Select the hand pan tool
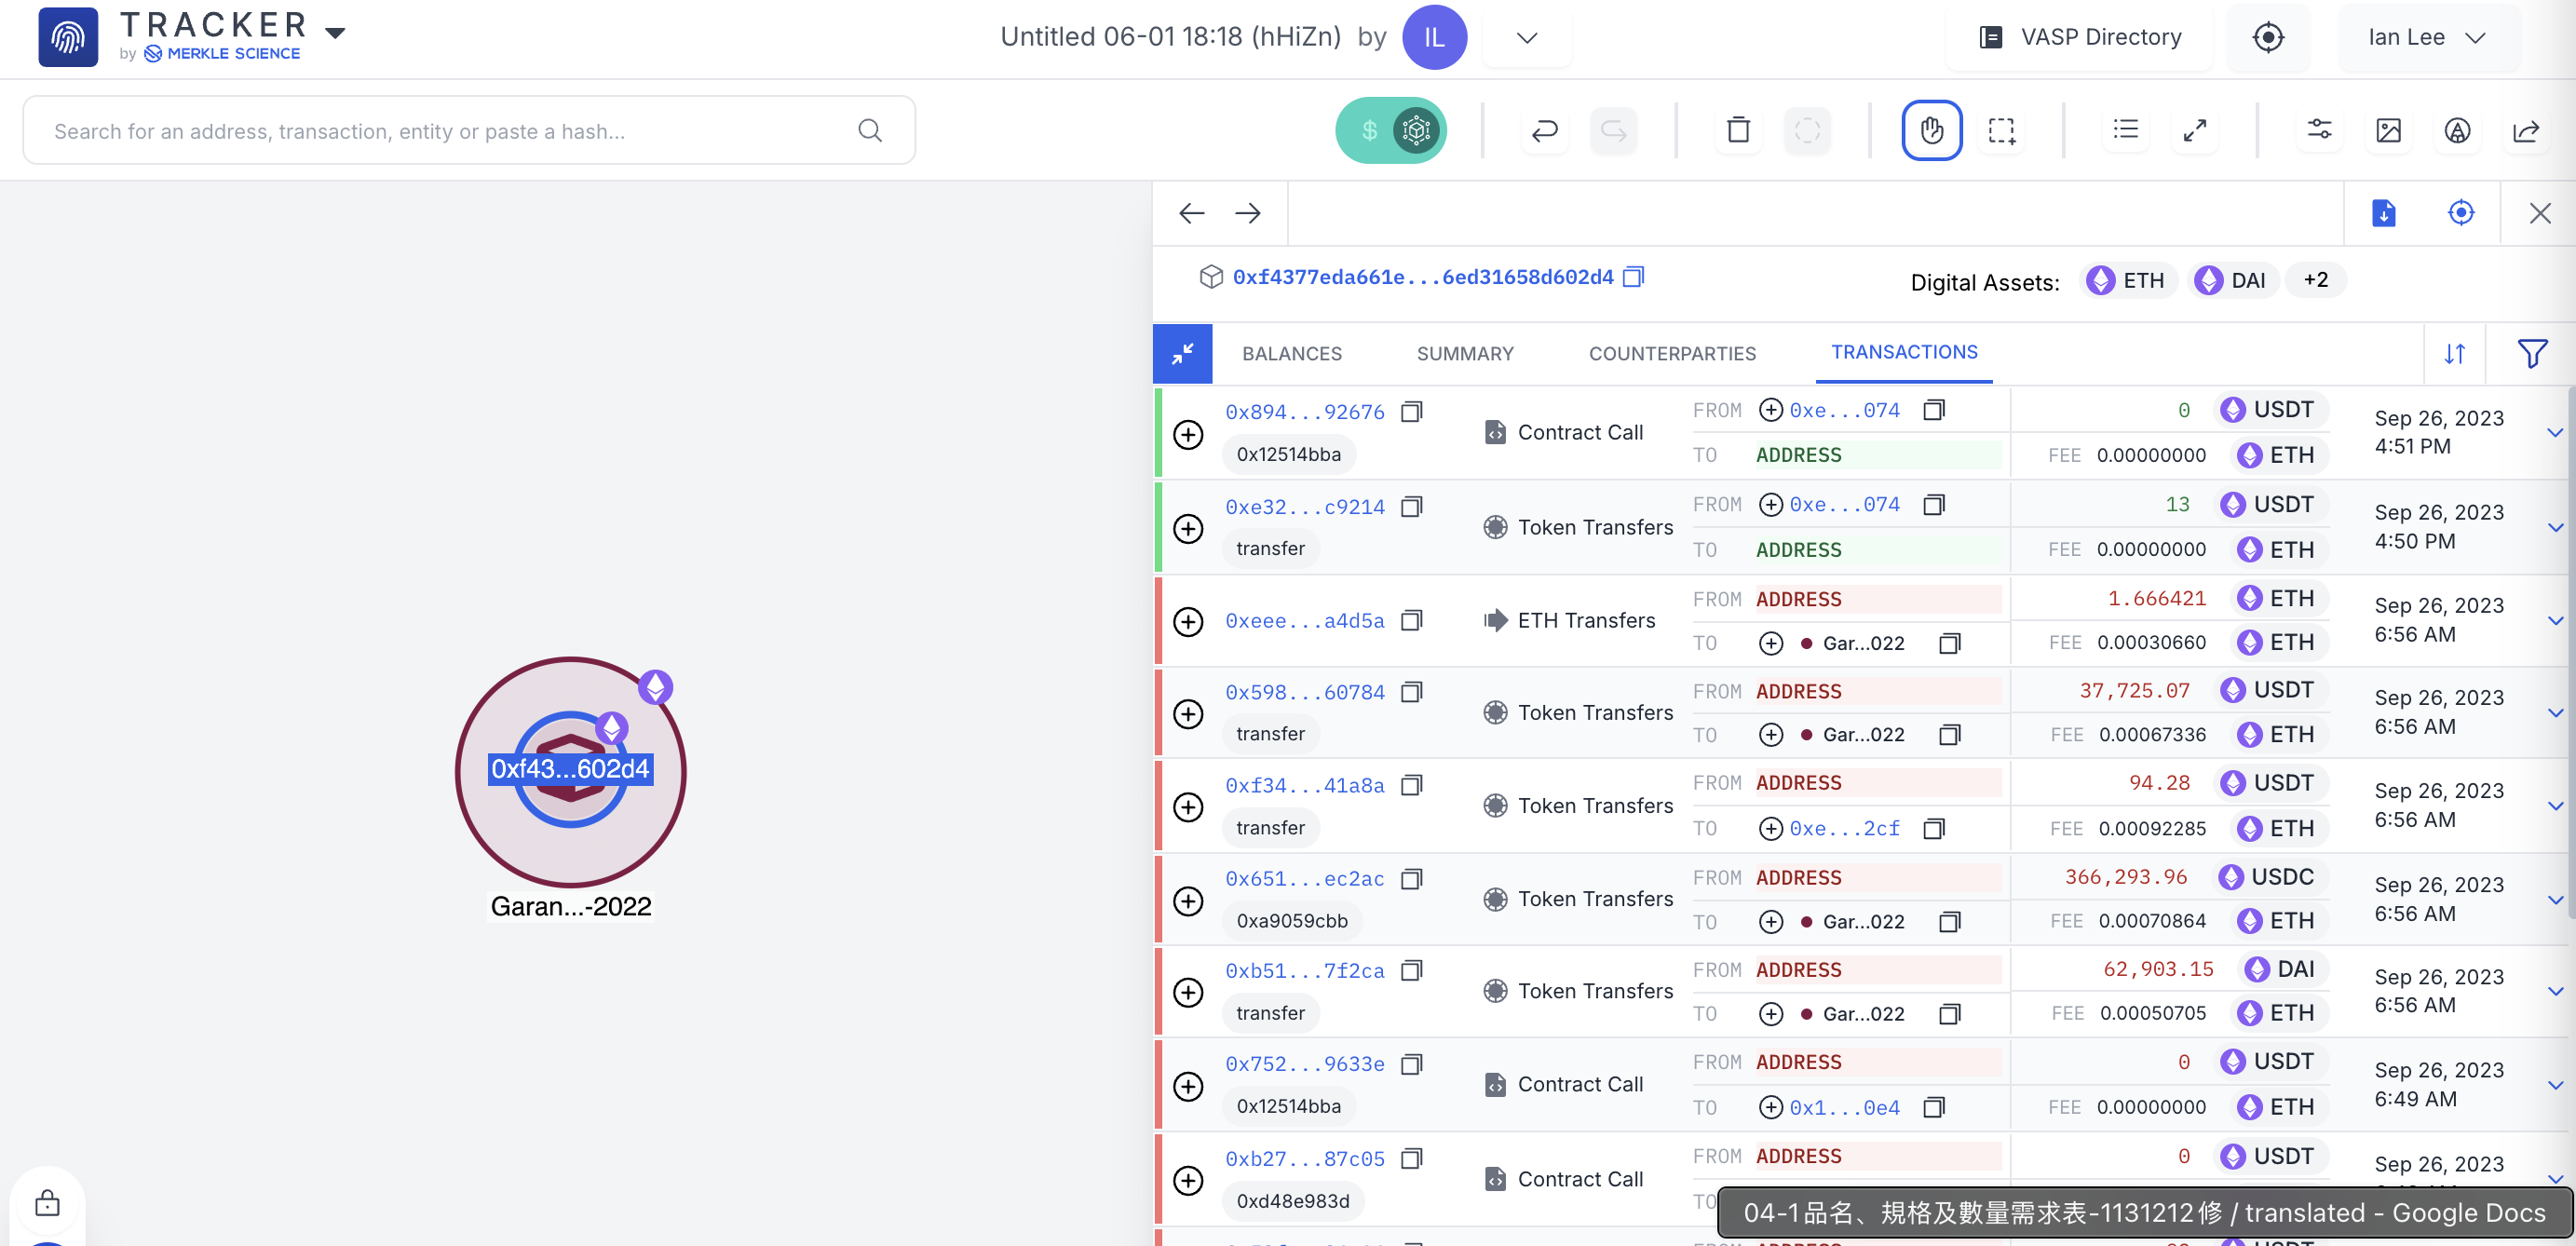The height and width of the screenshot is (1246, 2576). (1931, 130)
